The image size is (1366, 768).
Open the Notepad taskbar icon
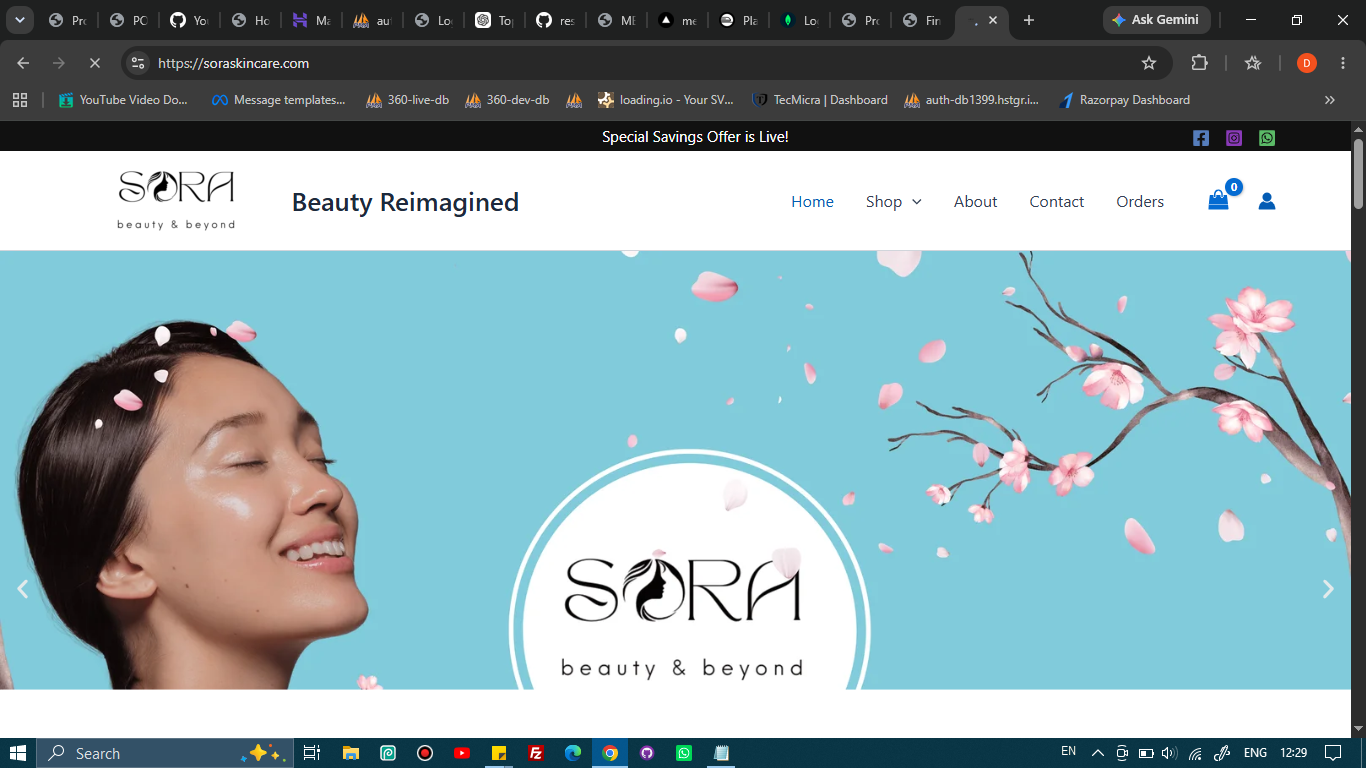coord(721,753)
